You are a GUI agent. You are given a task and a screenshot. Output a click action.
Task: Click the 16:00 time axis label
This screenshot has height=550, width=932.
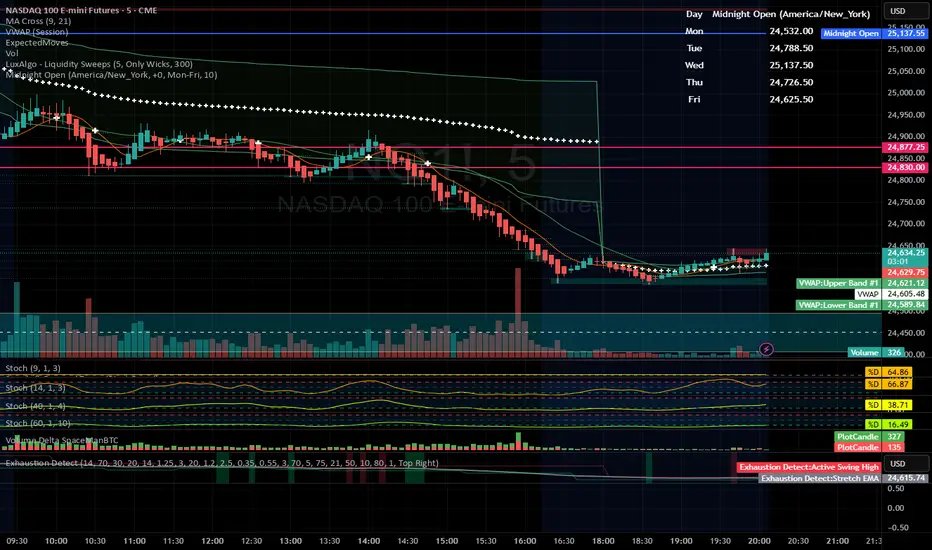click(525, 540)
